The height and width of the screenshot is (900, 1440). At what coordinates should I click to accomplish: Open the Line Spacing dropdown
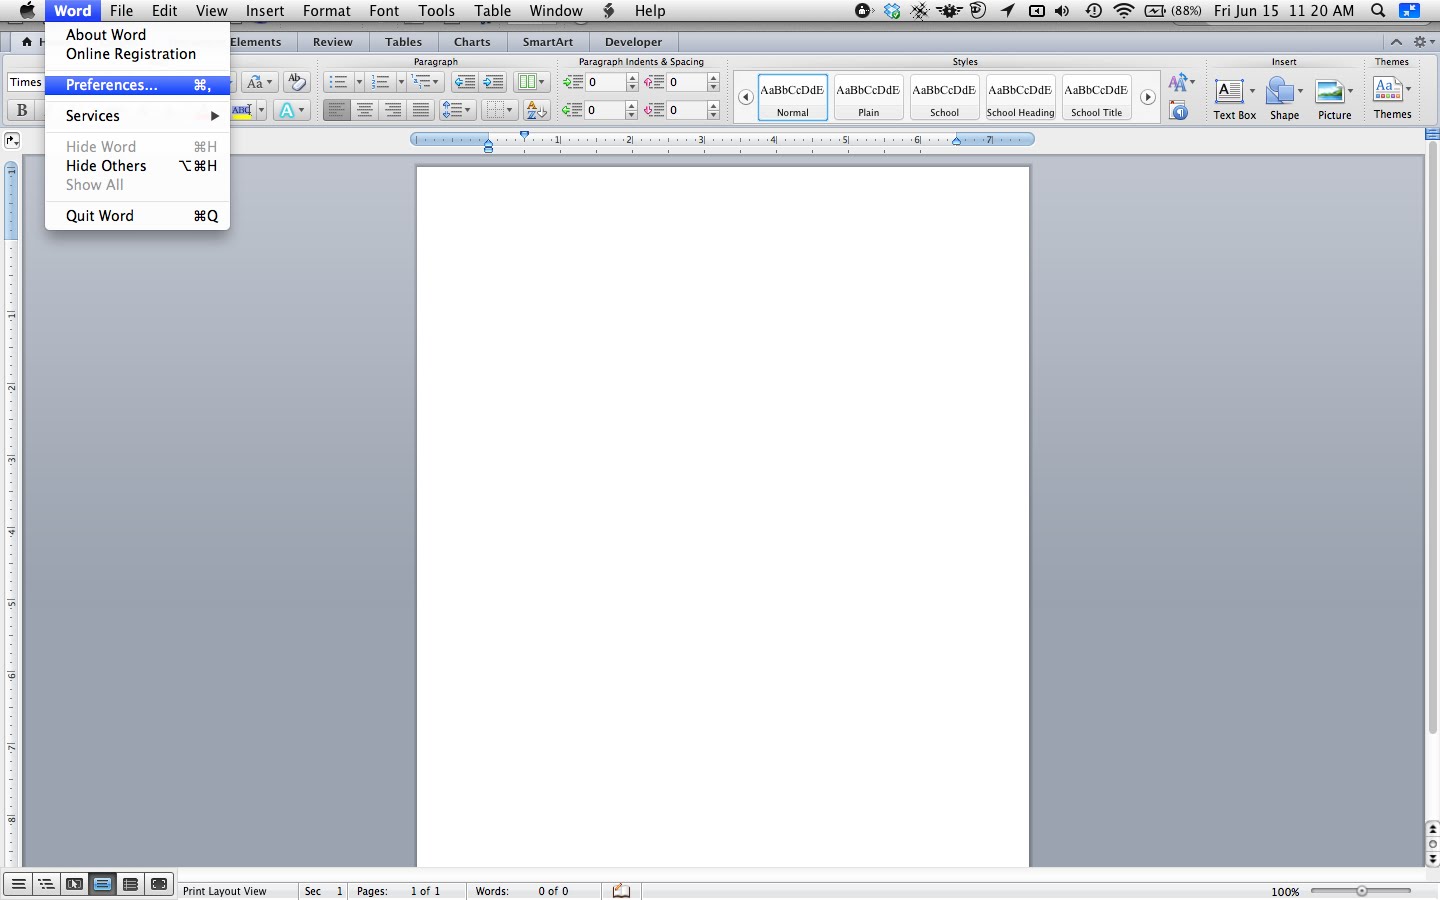point(458,110)
